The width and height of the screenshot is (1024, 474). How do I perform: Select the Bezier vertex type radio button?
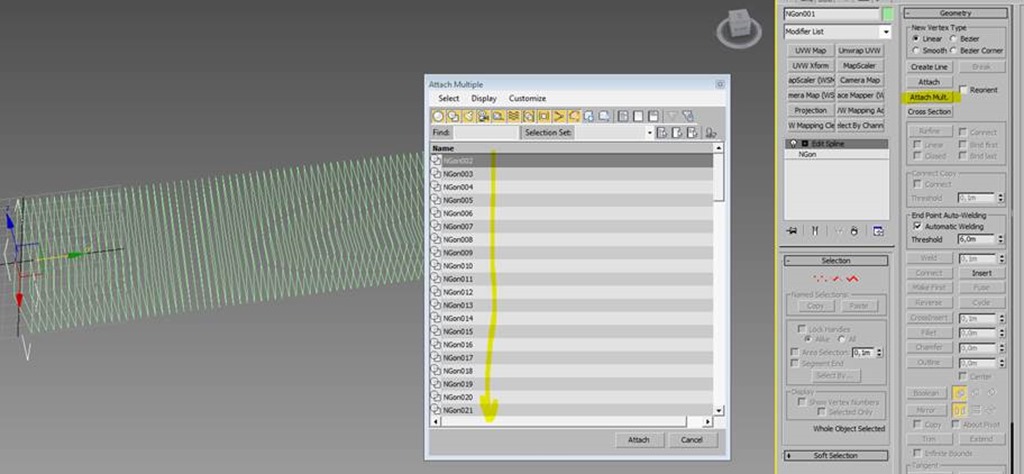(953, 38)
